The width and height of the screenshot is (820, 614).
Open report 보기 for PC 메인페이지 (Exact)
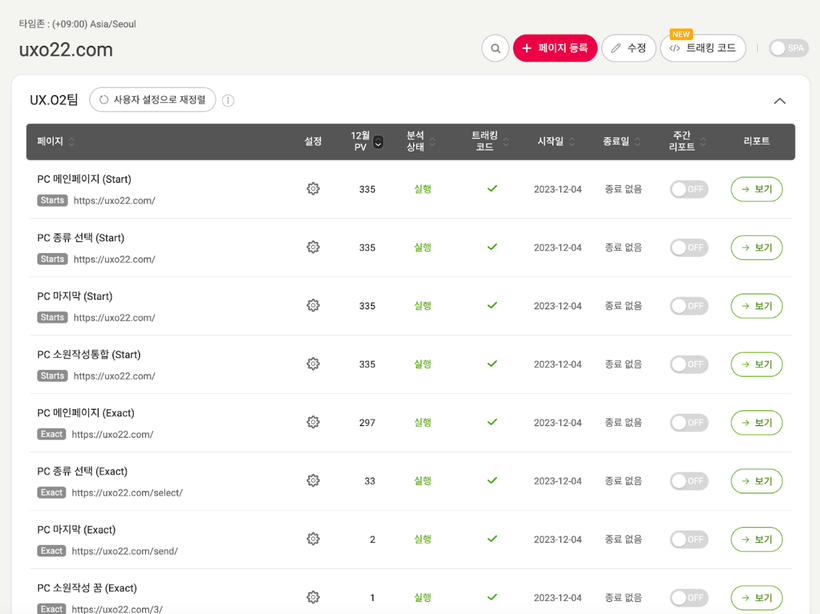pos(756,423)
